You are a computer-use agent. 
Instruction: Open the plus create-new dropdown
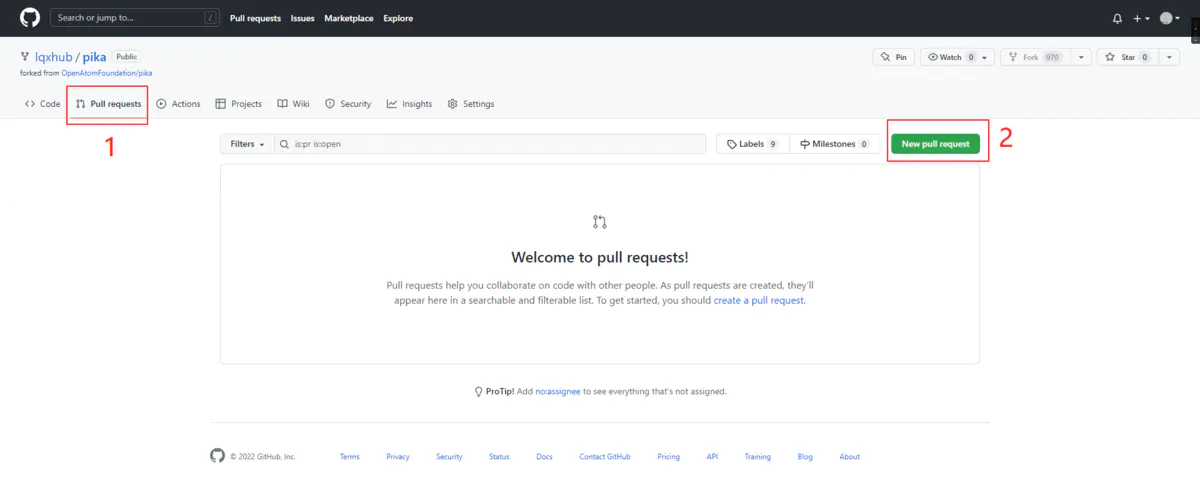[x=1142, y=18]
